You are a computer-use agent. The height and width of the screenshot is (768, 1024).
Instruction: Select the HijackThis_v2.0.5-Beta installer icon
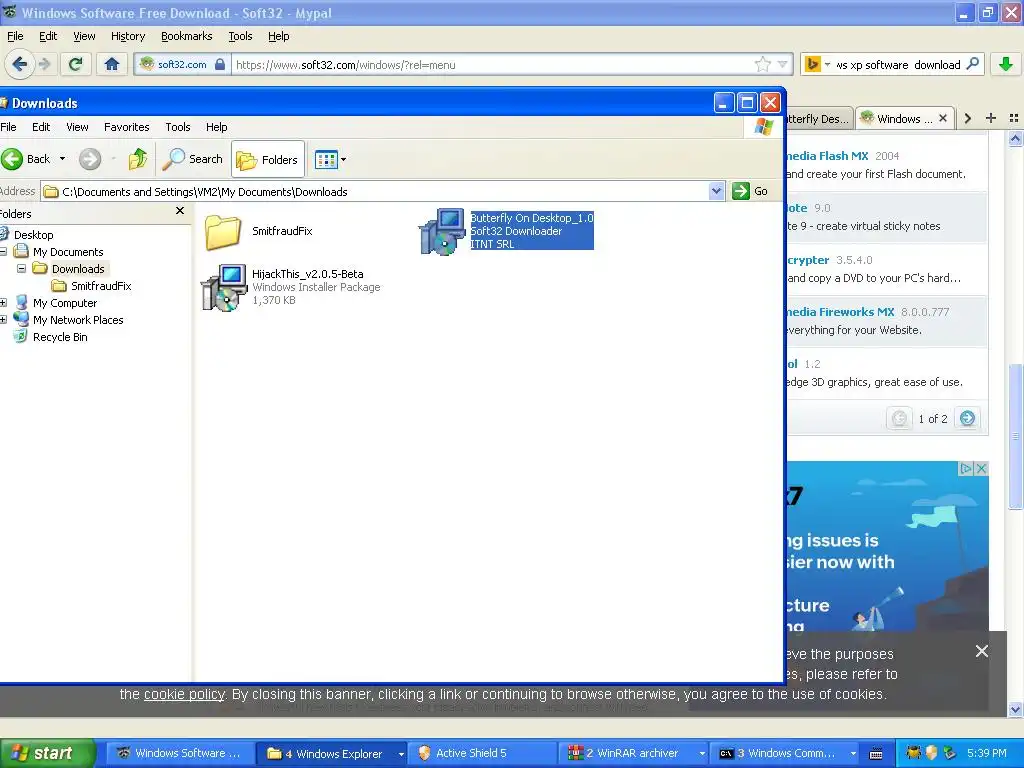point(223,288)
